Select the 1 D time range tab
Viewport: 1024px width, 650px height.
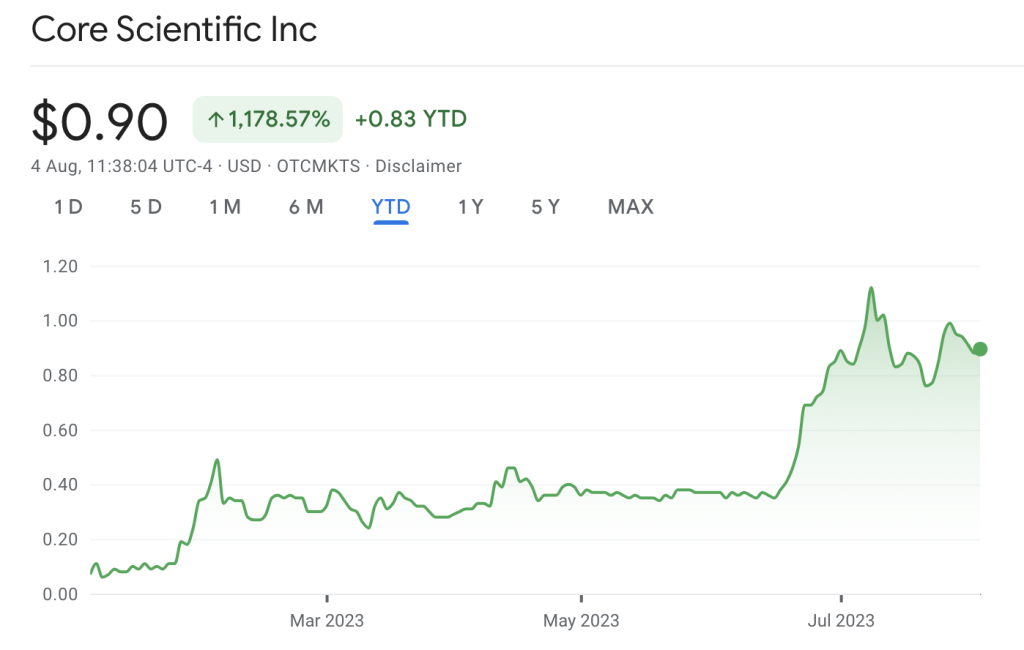click(68, 207)
